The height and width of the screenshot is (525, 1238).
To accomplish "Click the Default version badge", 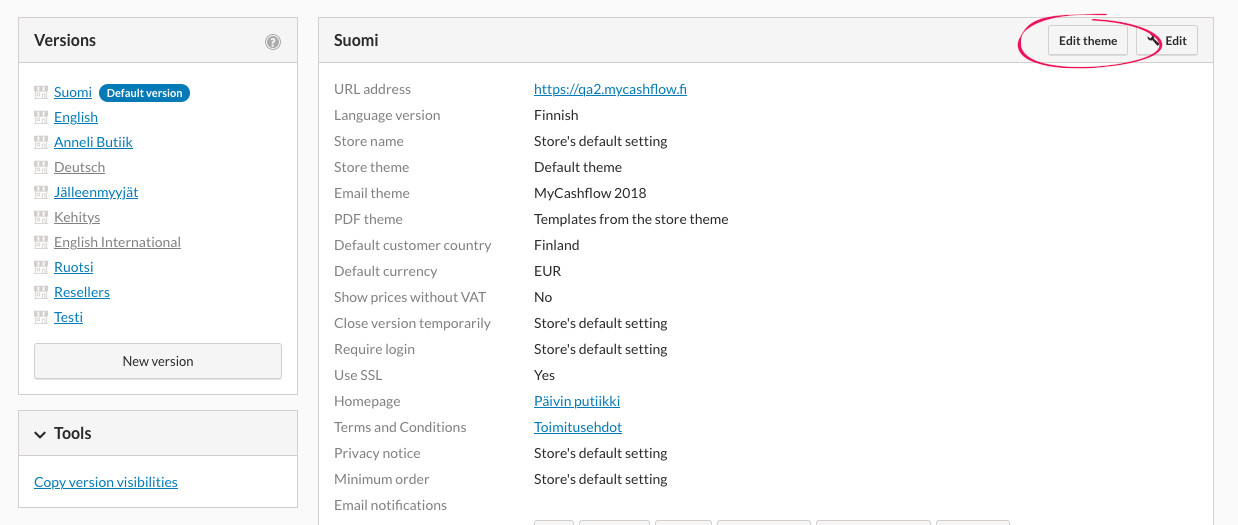I will [x=145, y=93].
